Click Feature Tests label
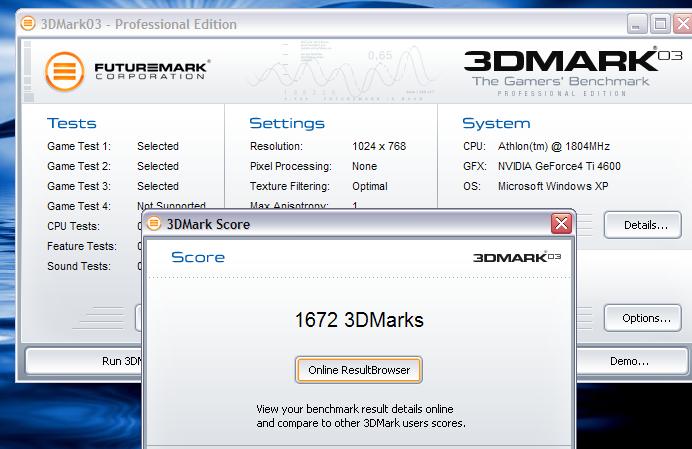The image size is (692, 449). (x=82, y=246)
